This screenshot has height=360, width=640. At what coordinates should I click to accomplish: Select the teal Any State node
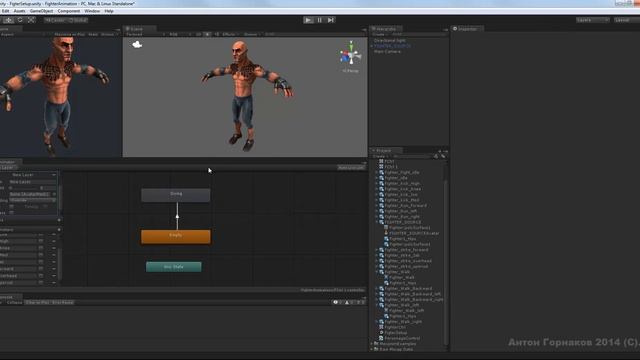pyautogui.click(x=174, y=267)
